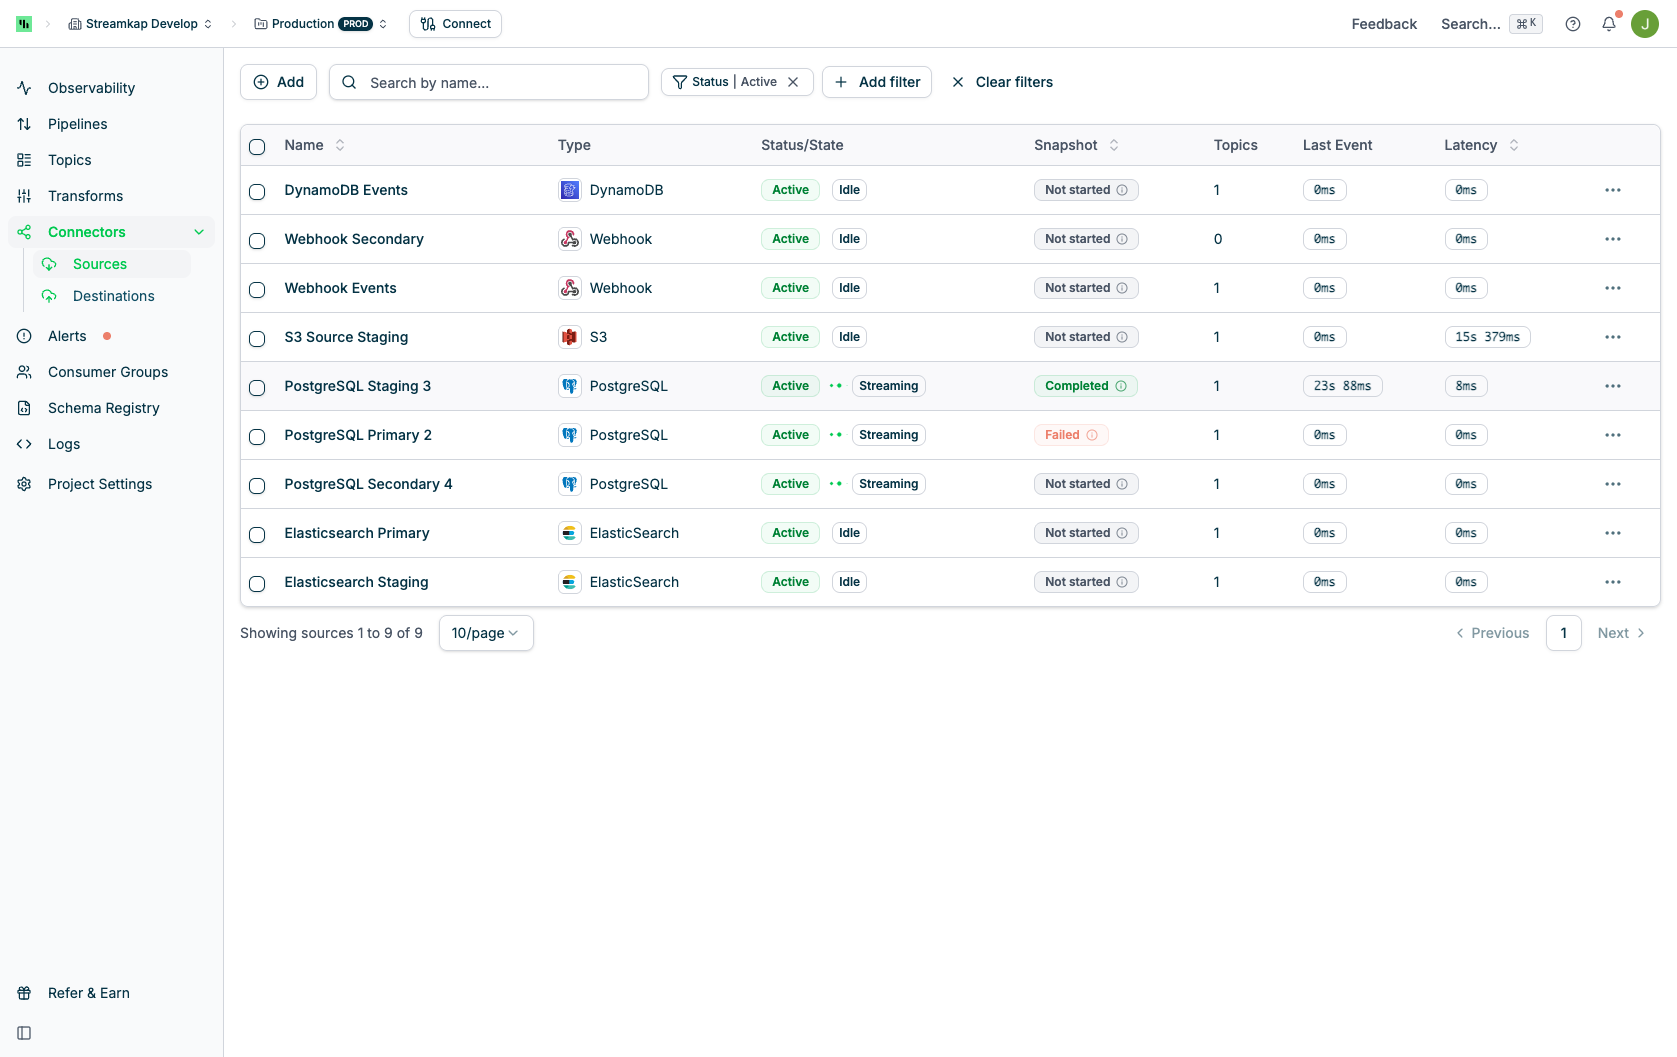
Task: Click the Add source button
Action: tap(278, 82)
